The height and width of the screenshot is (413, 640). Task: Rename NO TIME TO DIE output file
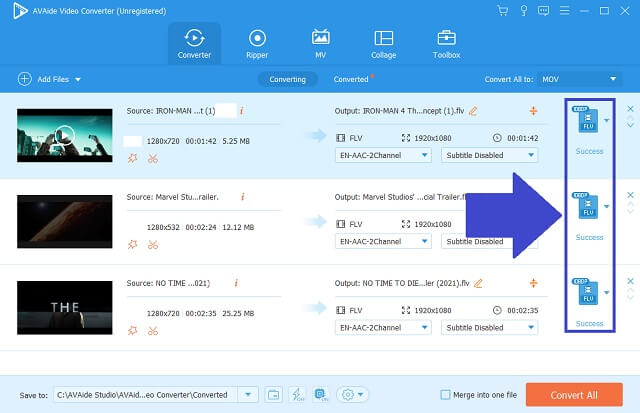[478, 283]
